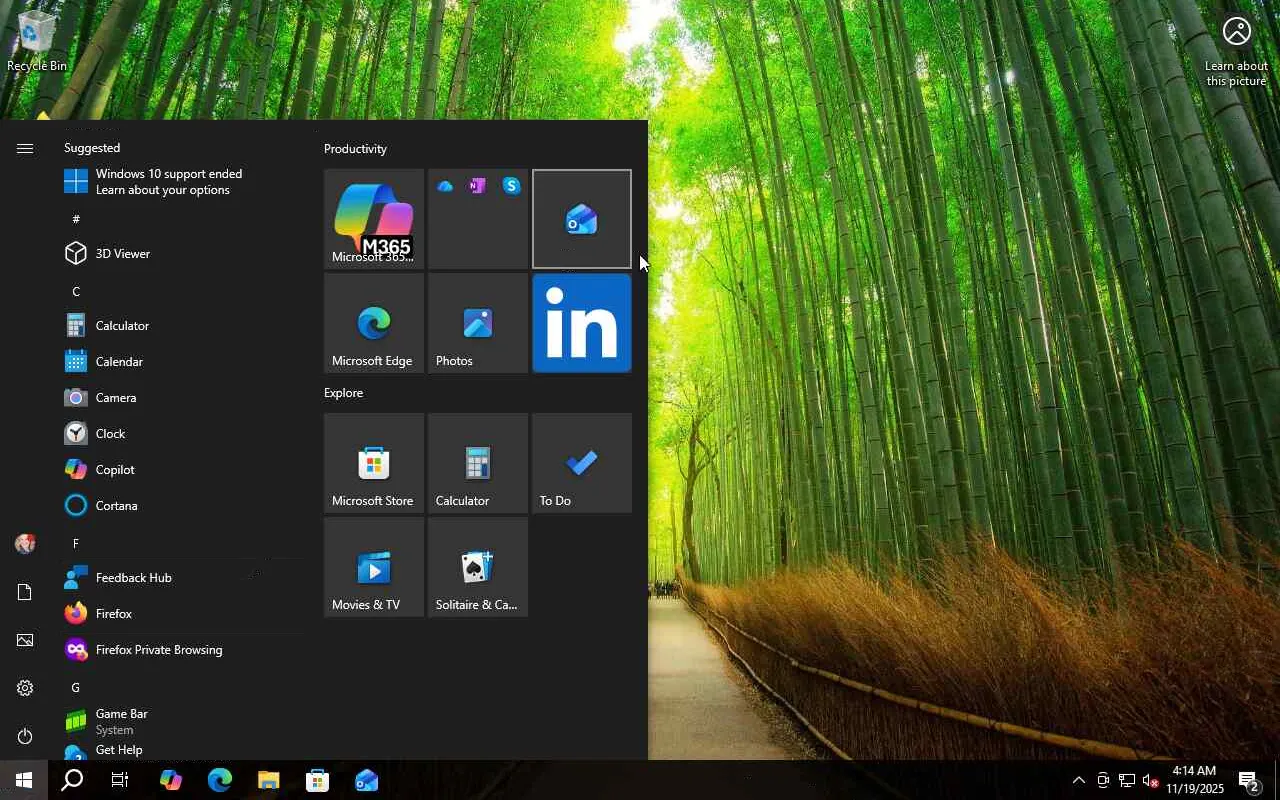The height and width of the screenshot is (800, 1280).
Task: Open the muted volume tray icon
Action: coord(1150,780)
